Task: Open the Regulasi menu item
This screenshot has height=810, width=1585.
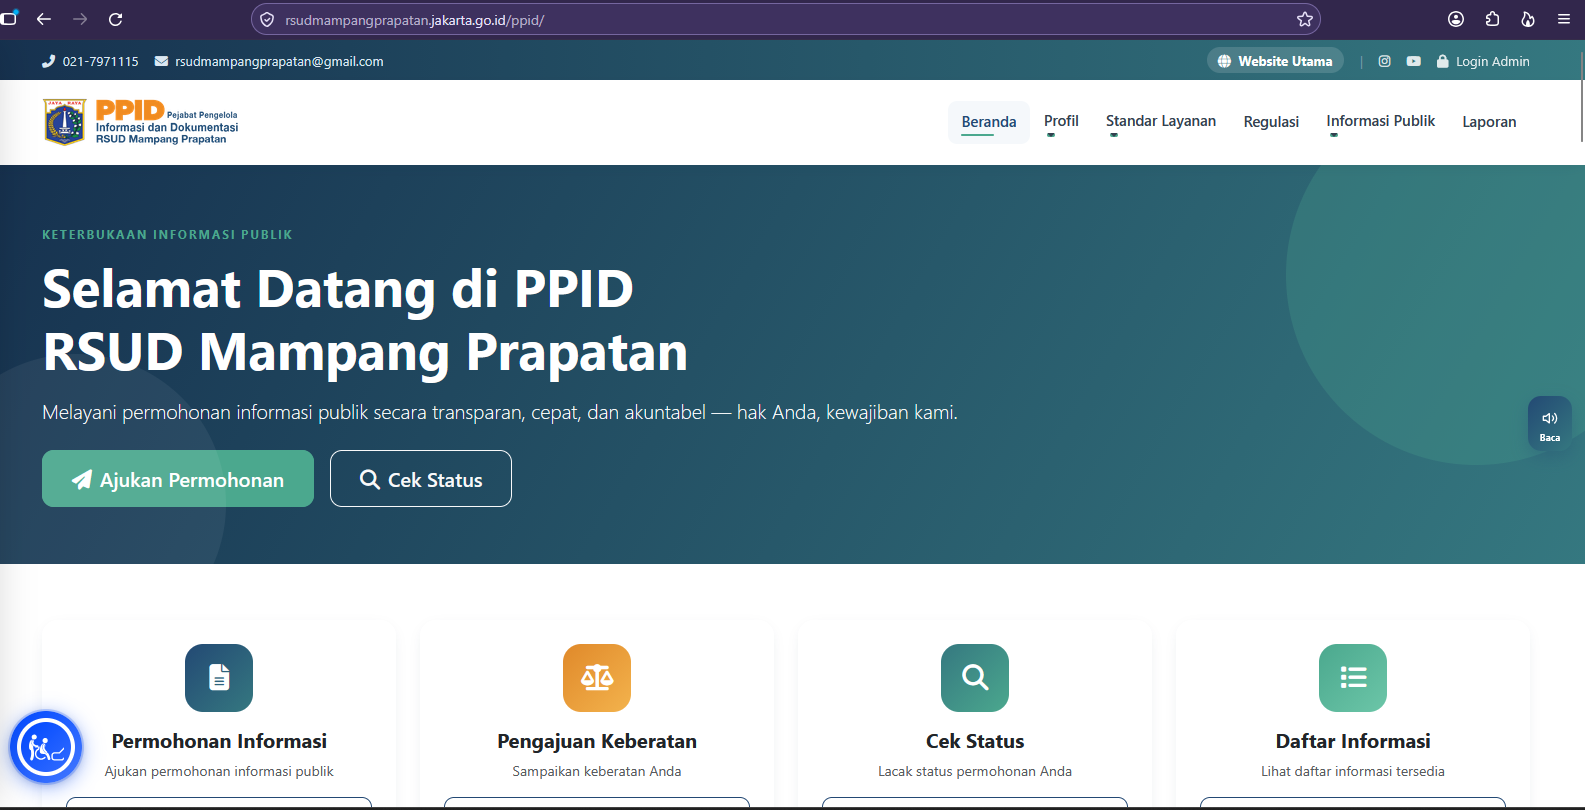Action: (1271, 122)
